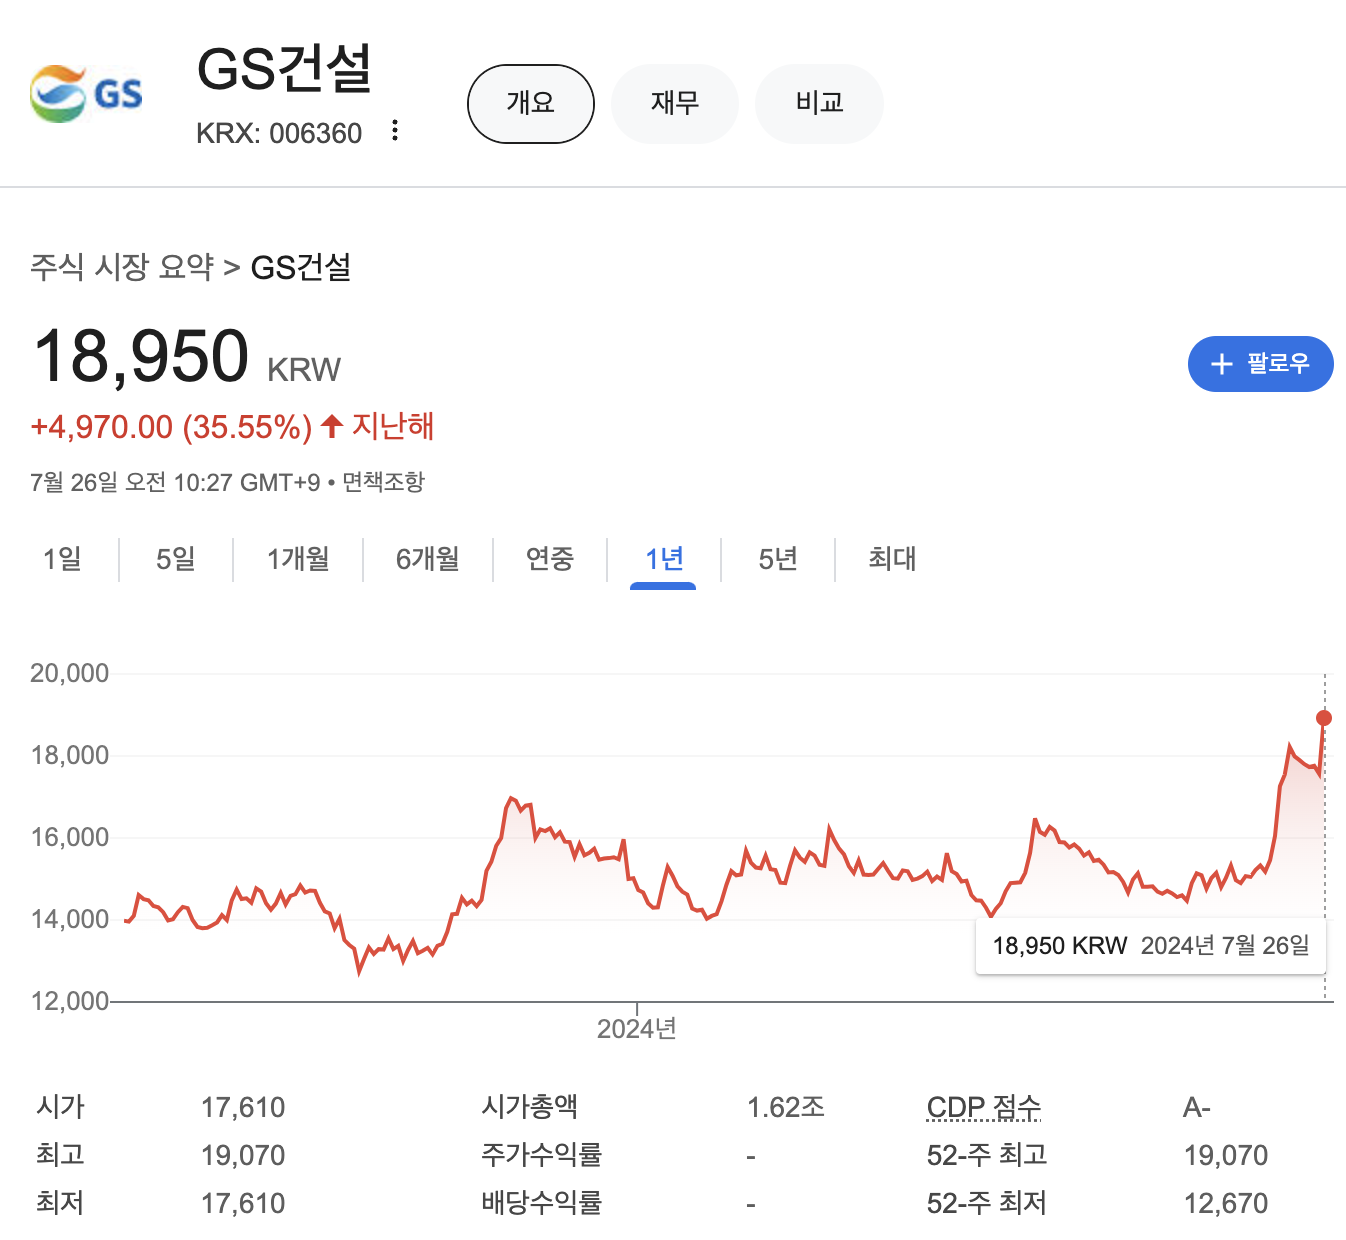
Task: Click the KRX: 006360 ticker text
Action: coord(279,133)
